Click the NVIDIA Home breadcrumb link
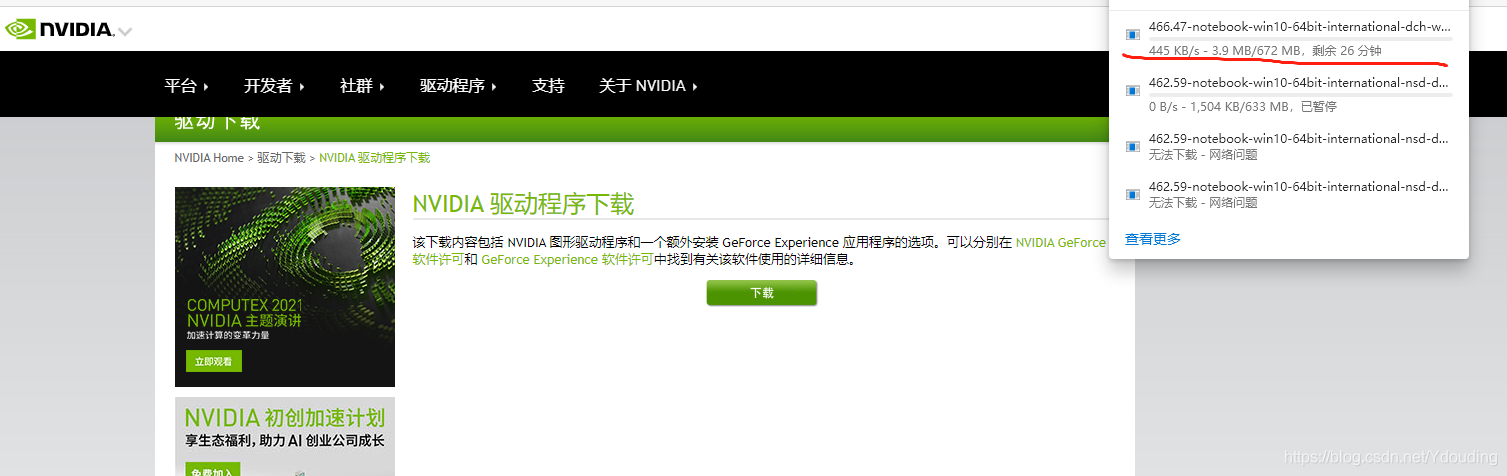1507x476 pixels. (209, 158)
